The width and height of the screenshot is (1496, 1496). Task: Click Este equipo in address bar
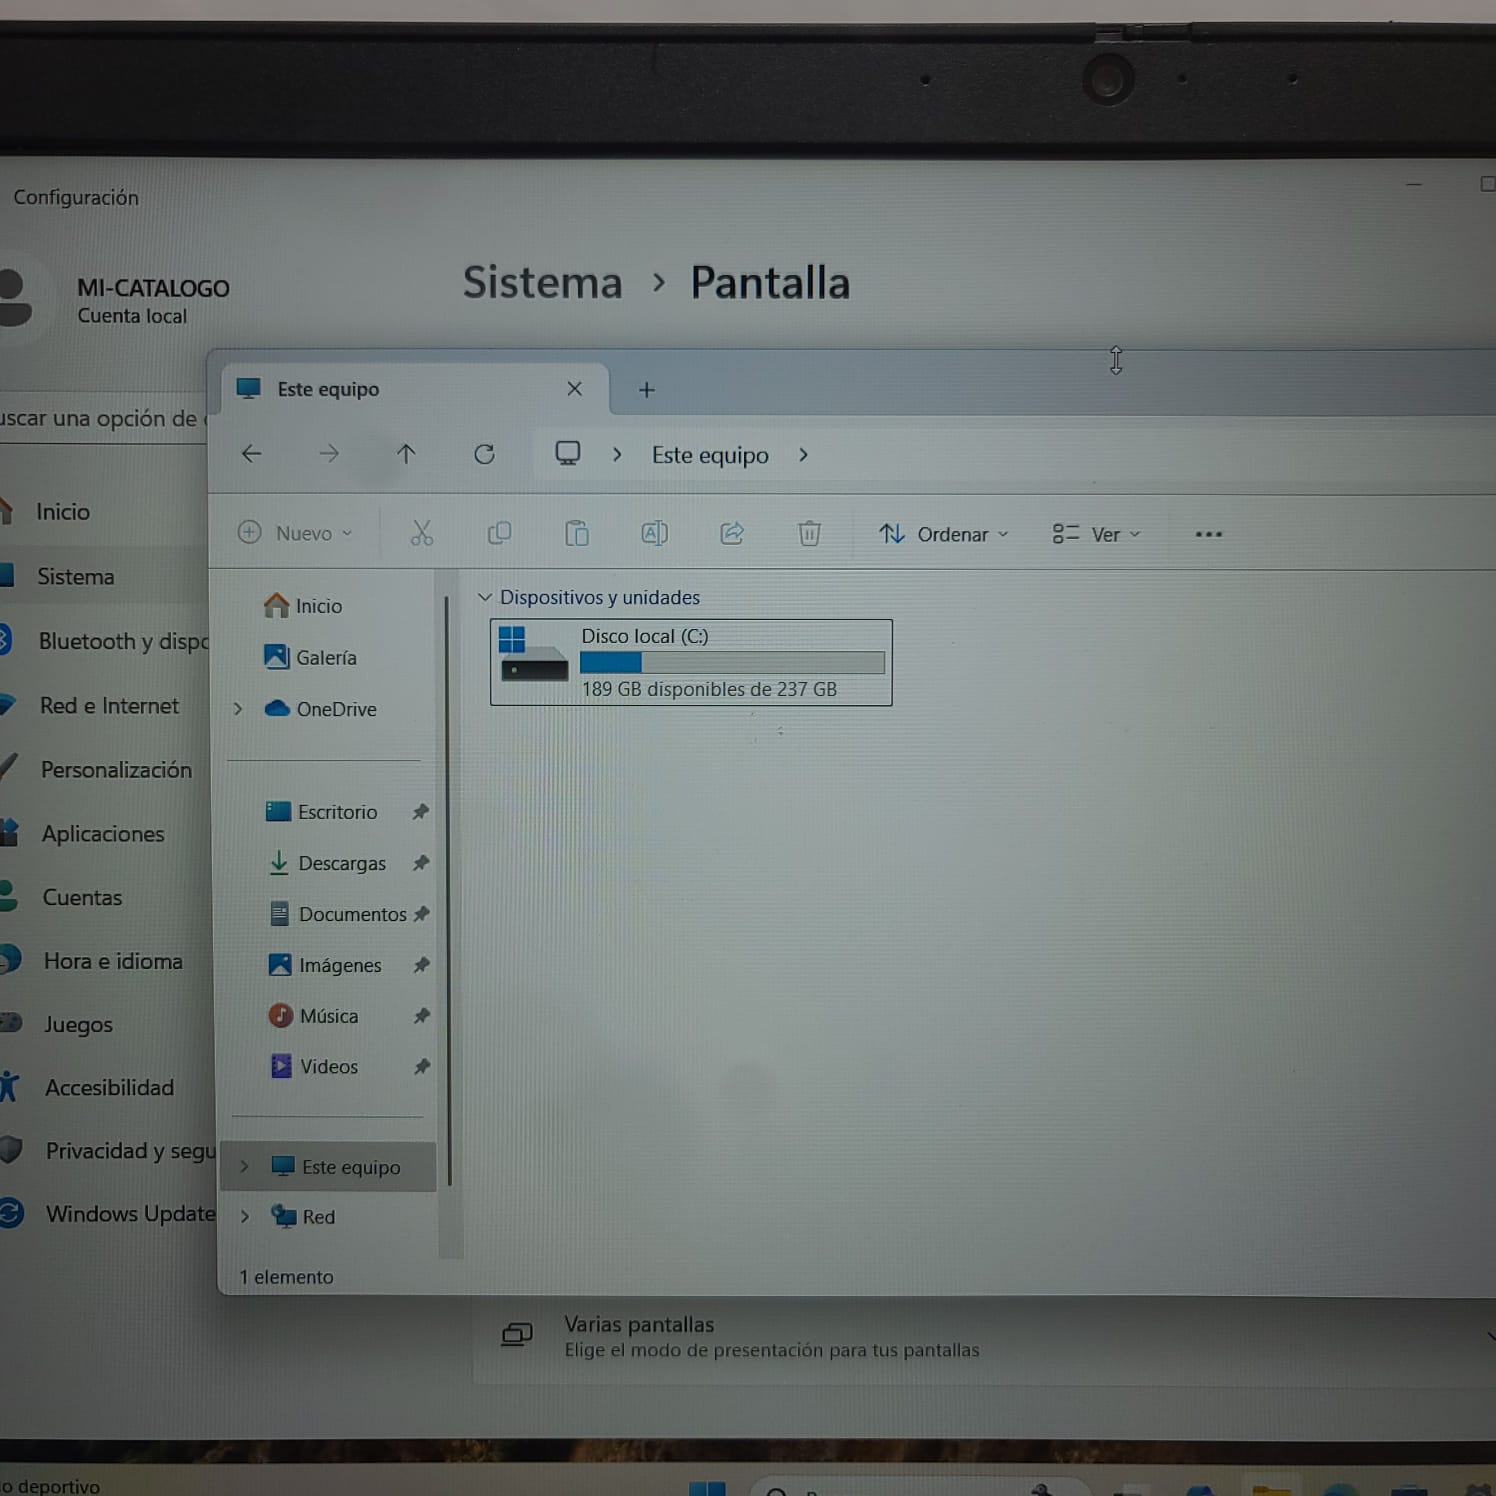[710, 455]
